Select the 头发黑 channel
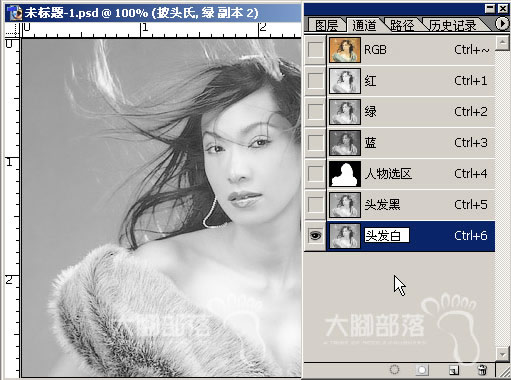Viewport: 511px width, 380px height. 411,204
